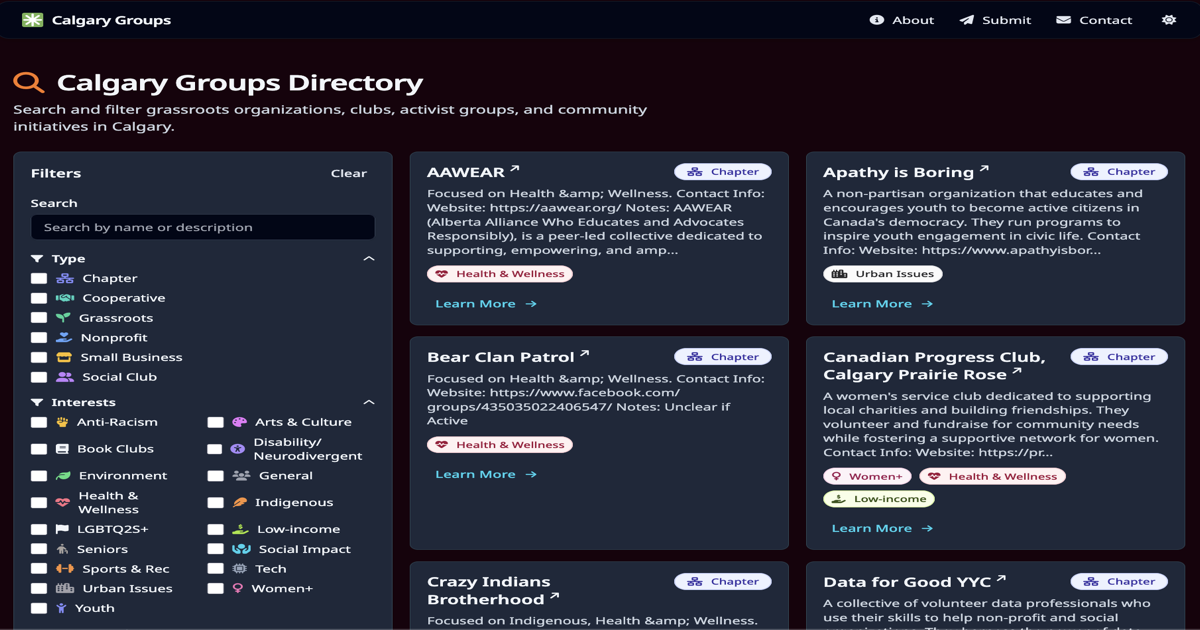Click the Search by name or description field

click(203, 227)
